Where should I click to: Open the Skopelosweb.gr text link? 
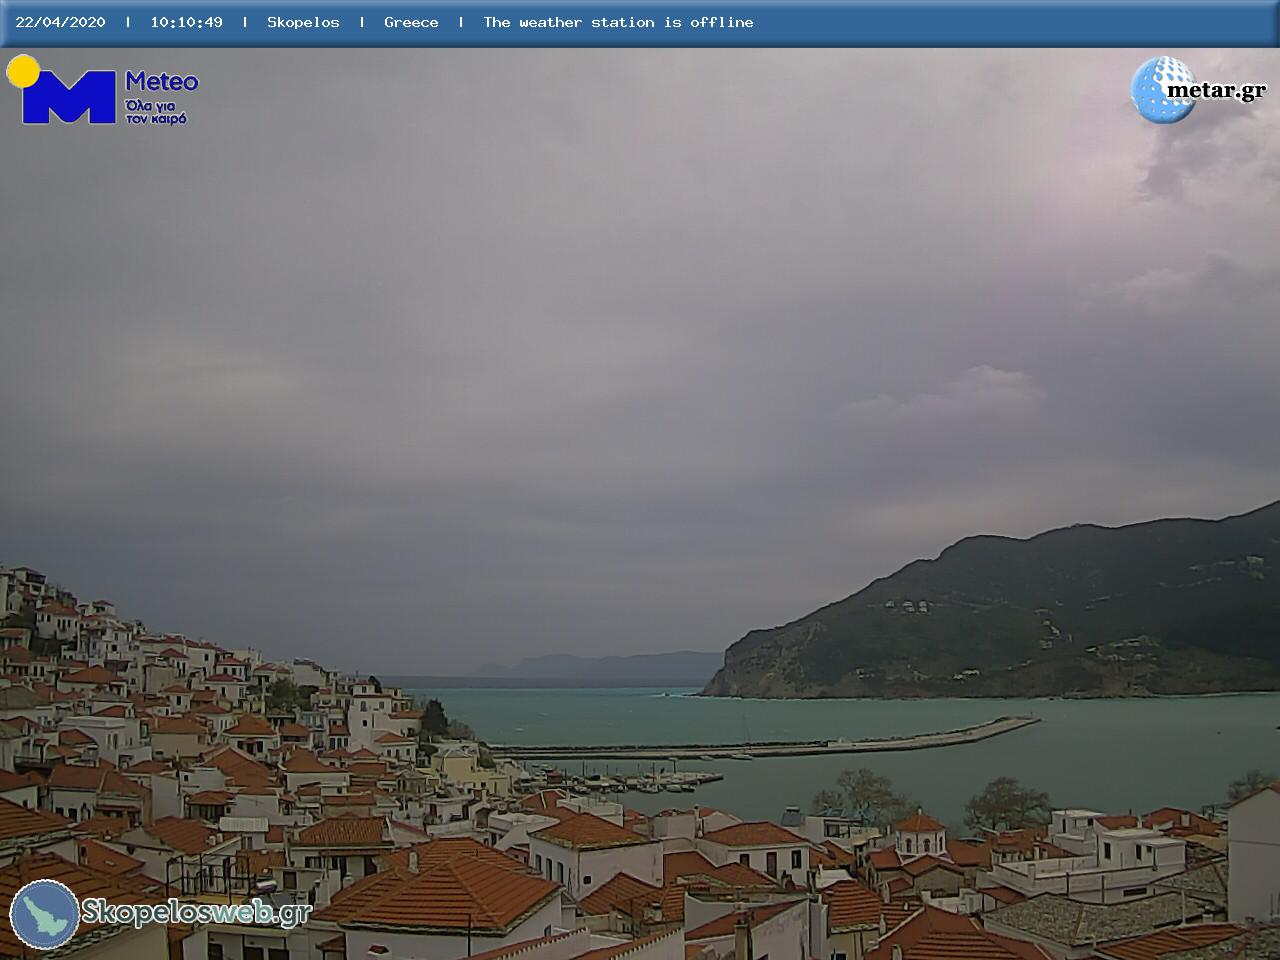(197, 913)
